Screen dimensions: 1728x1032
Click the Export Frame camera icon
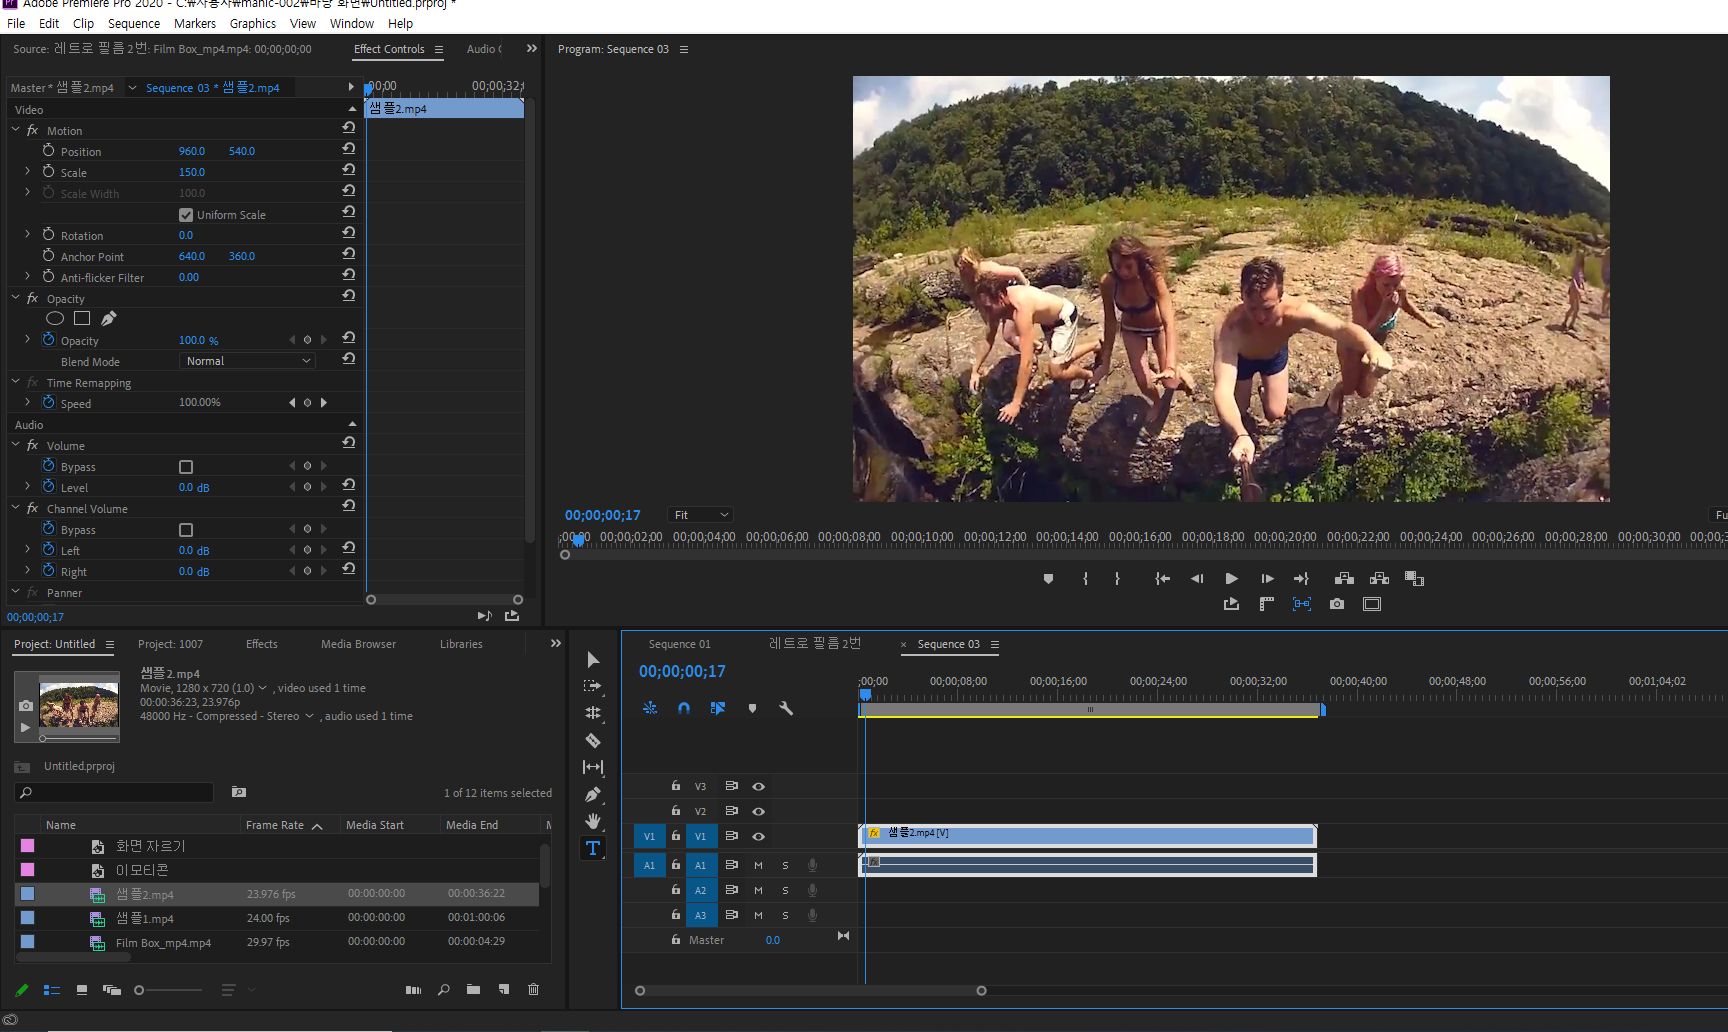pyautogui.click(x=1337, y=604)
